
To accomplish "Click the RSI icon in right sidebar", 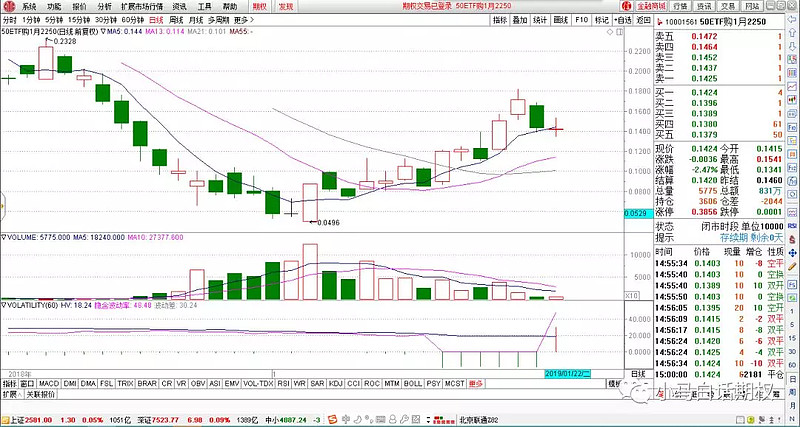I will pos(792,226).
